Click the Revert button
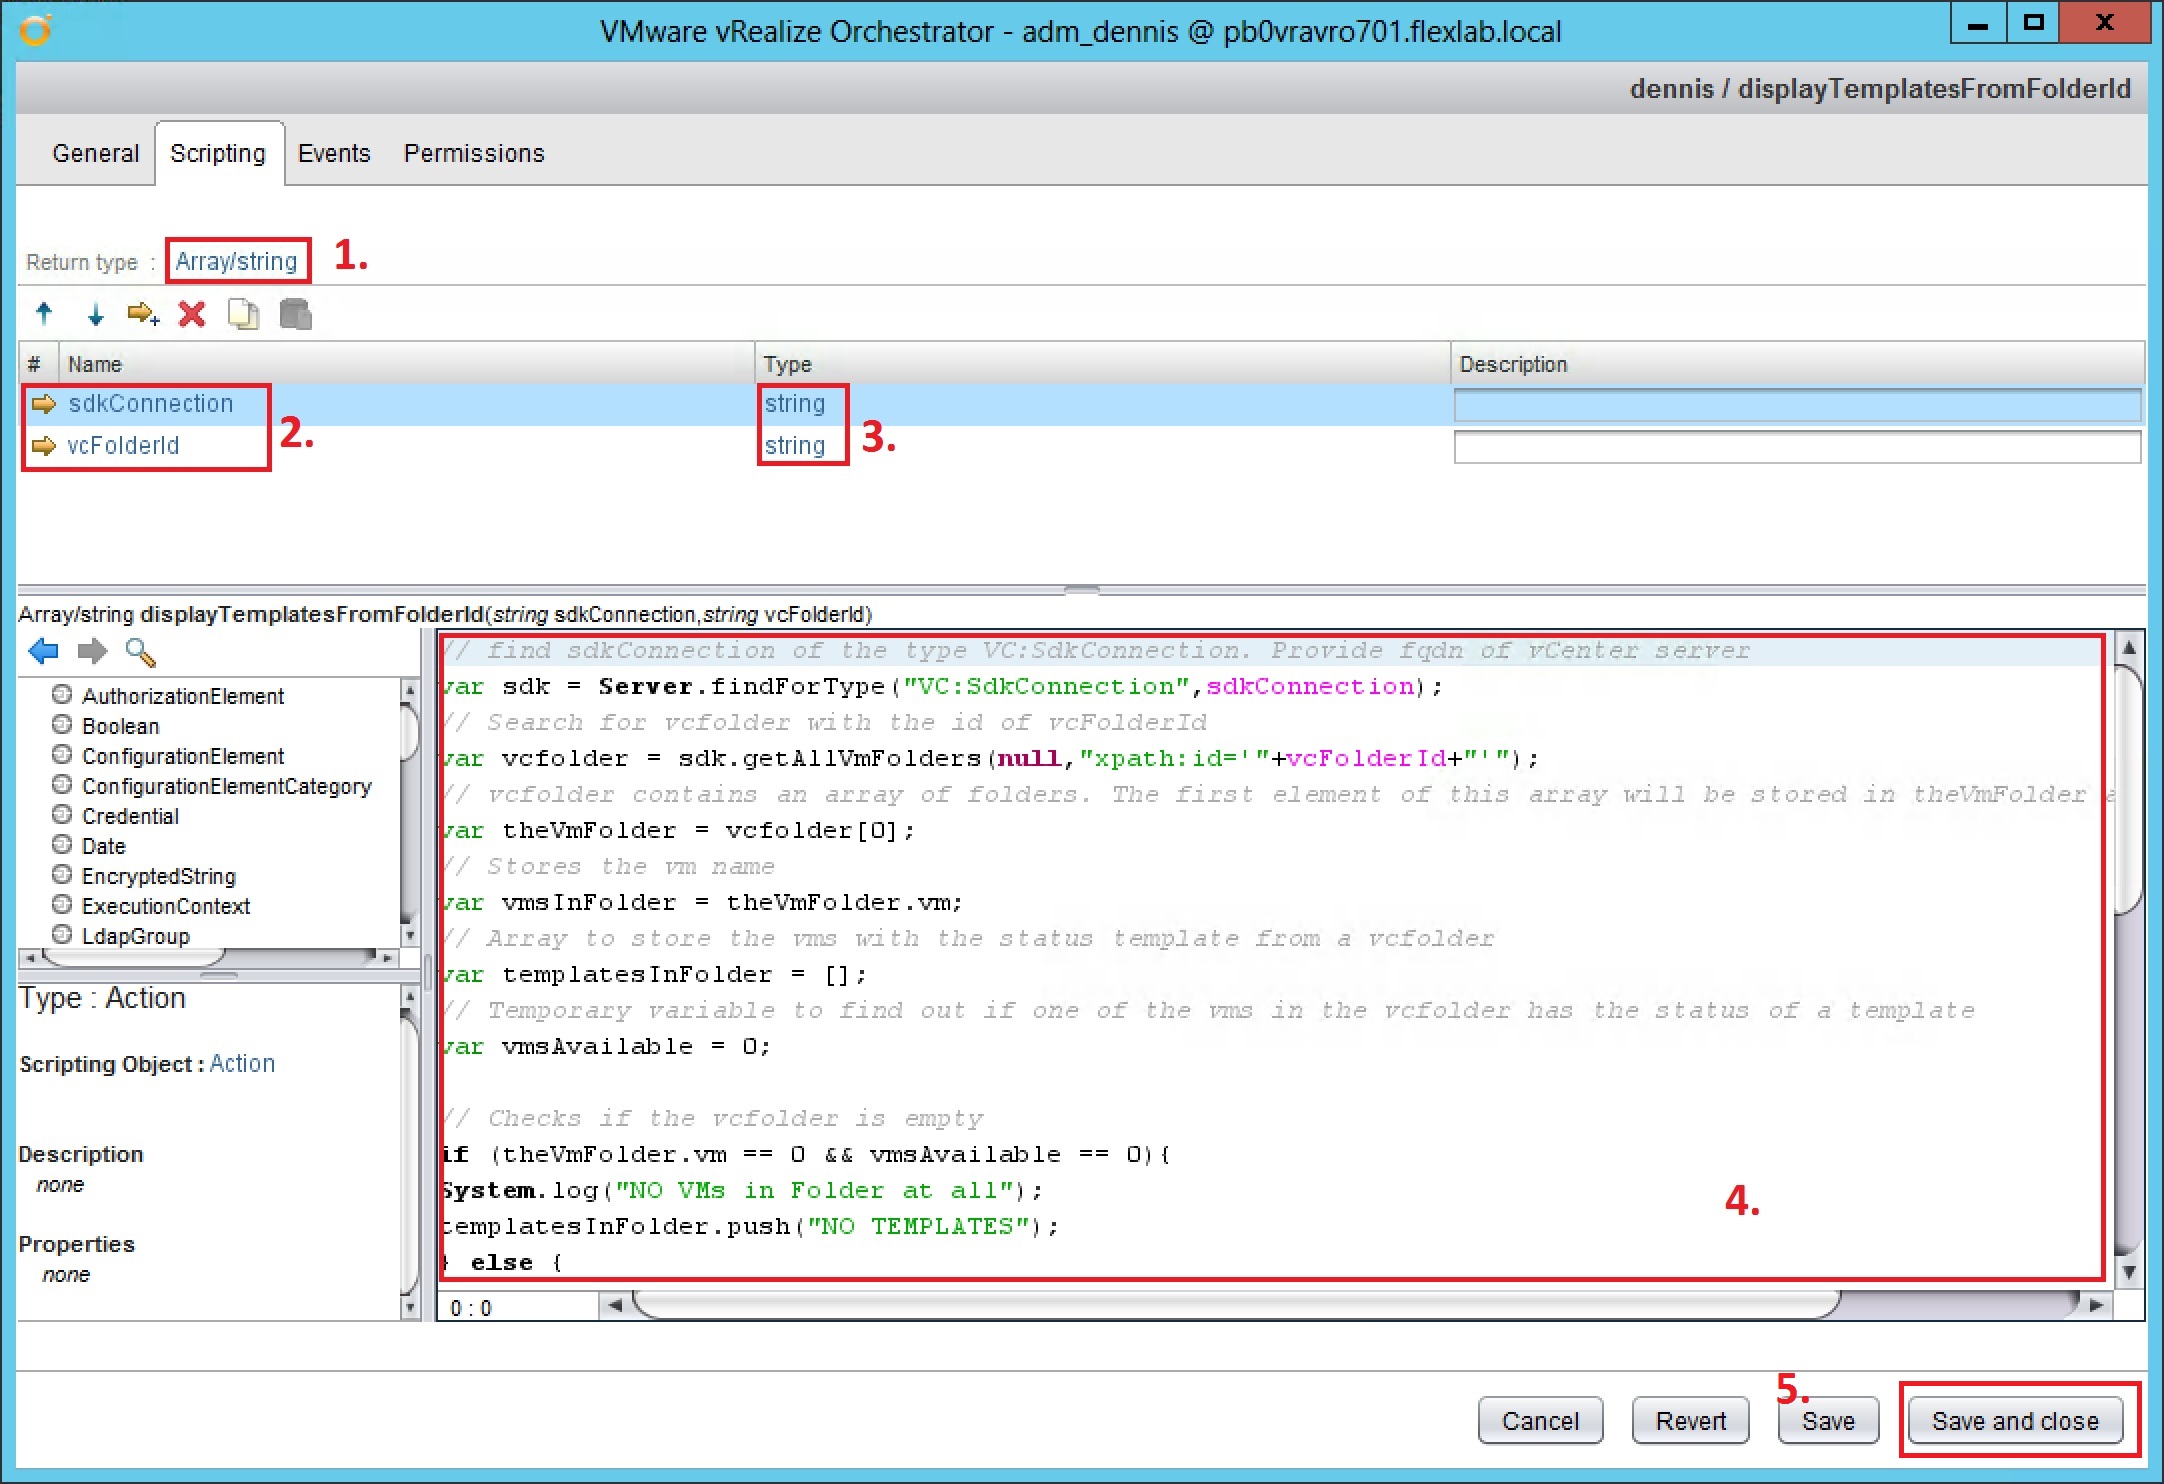Screen dimensions: 2164x1484 (1691, 1421)
